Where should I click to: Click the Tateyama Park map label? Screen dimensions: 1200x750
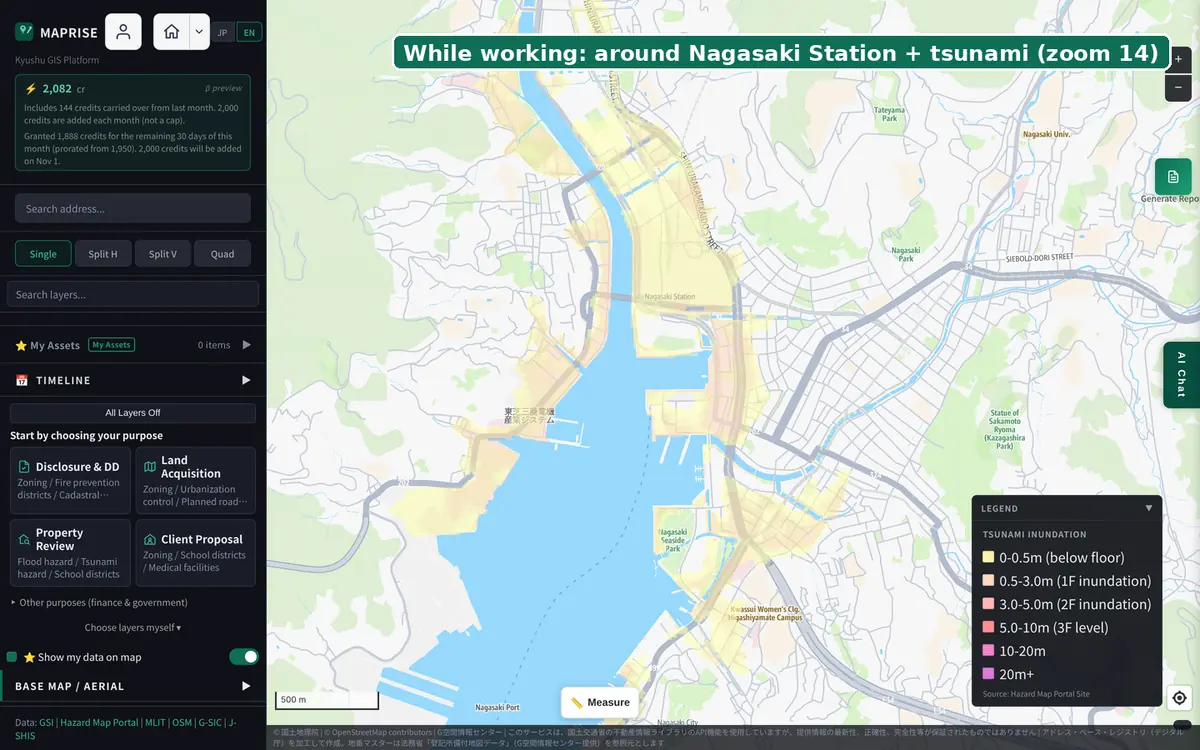889,114
